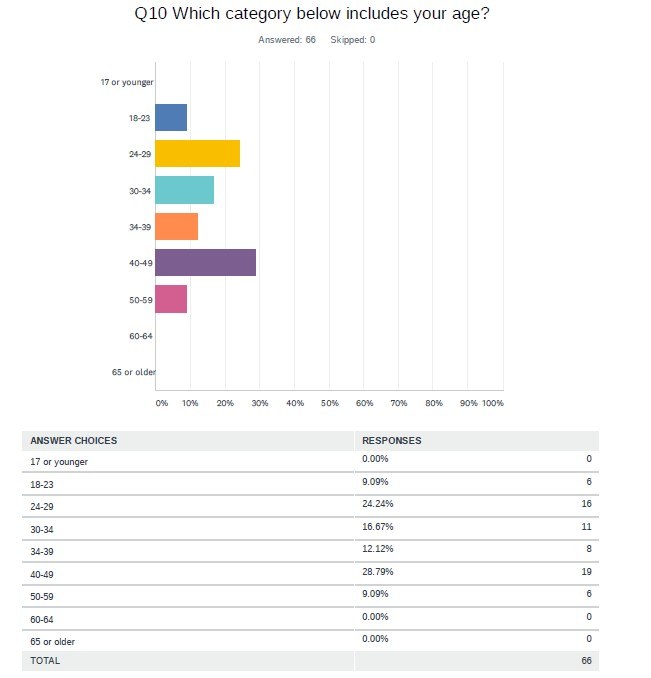Screen dimensions: 651x678
Task: Select the 17 or younger table row
Action: pos(310,461)
